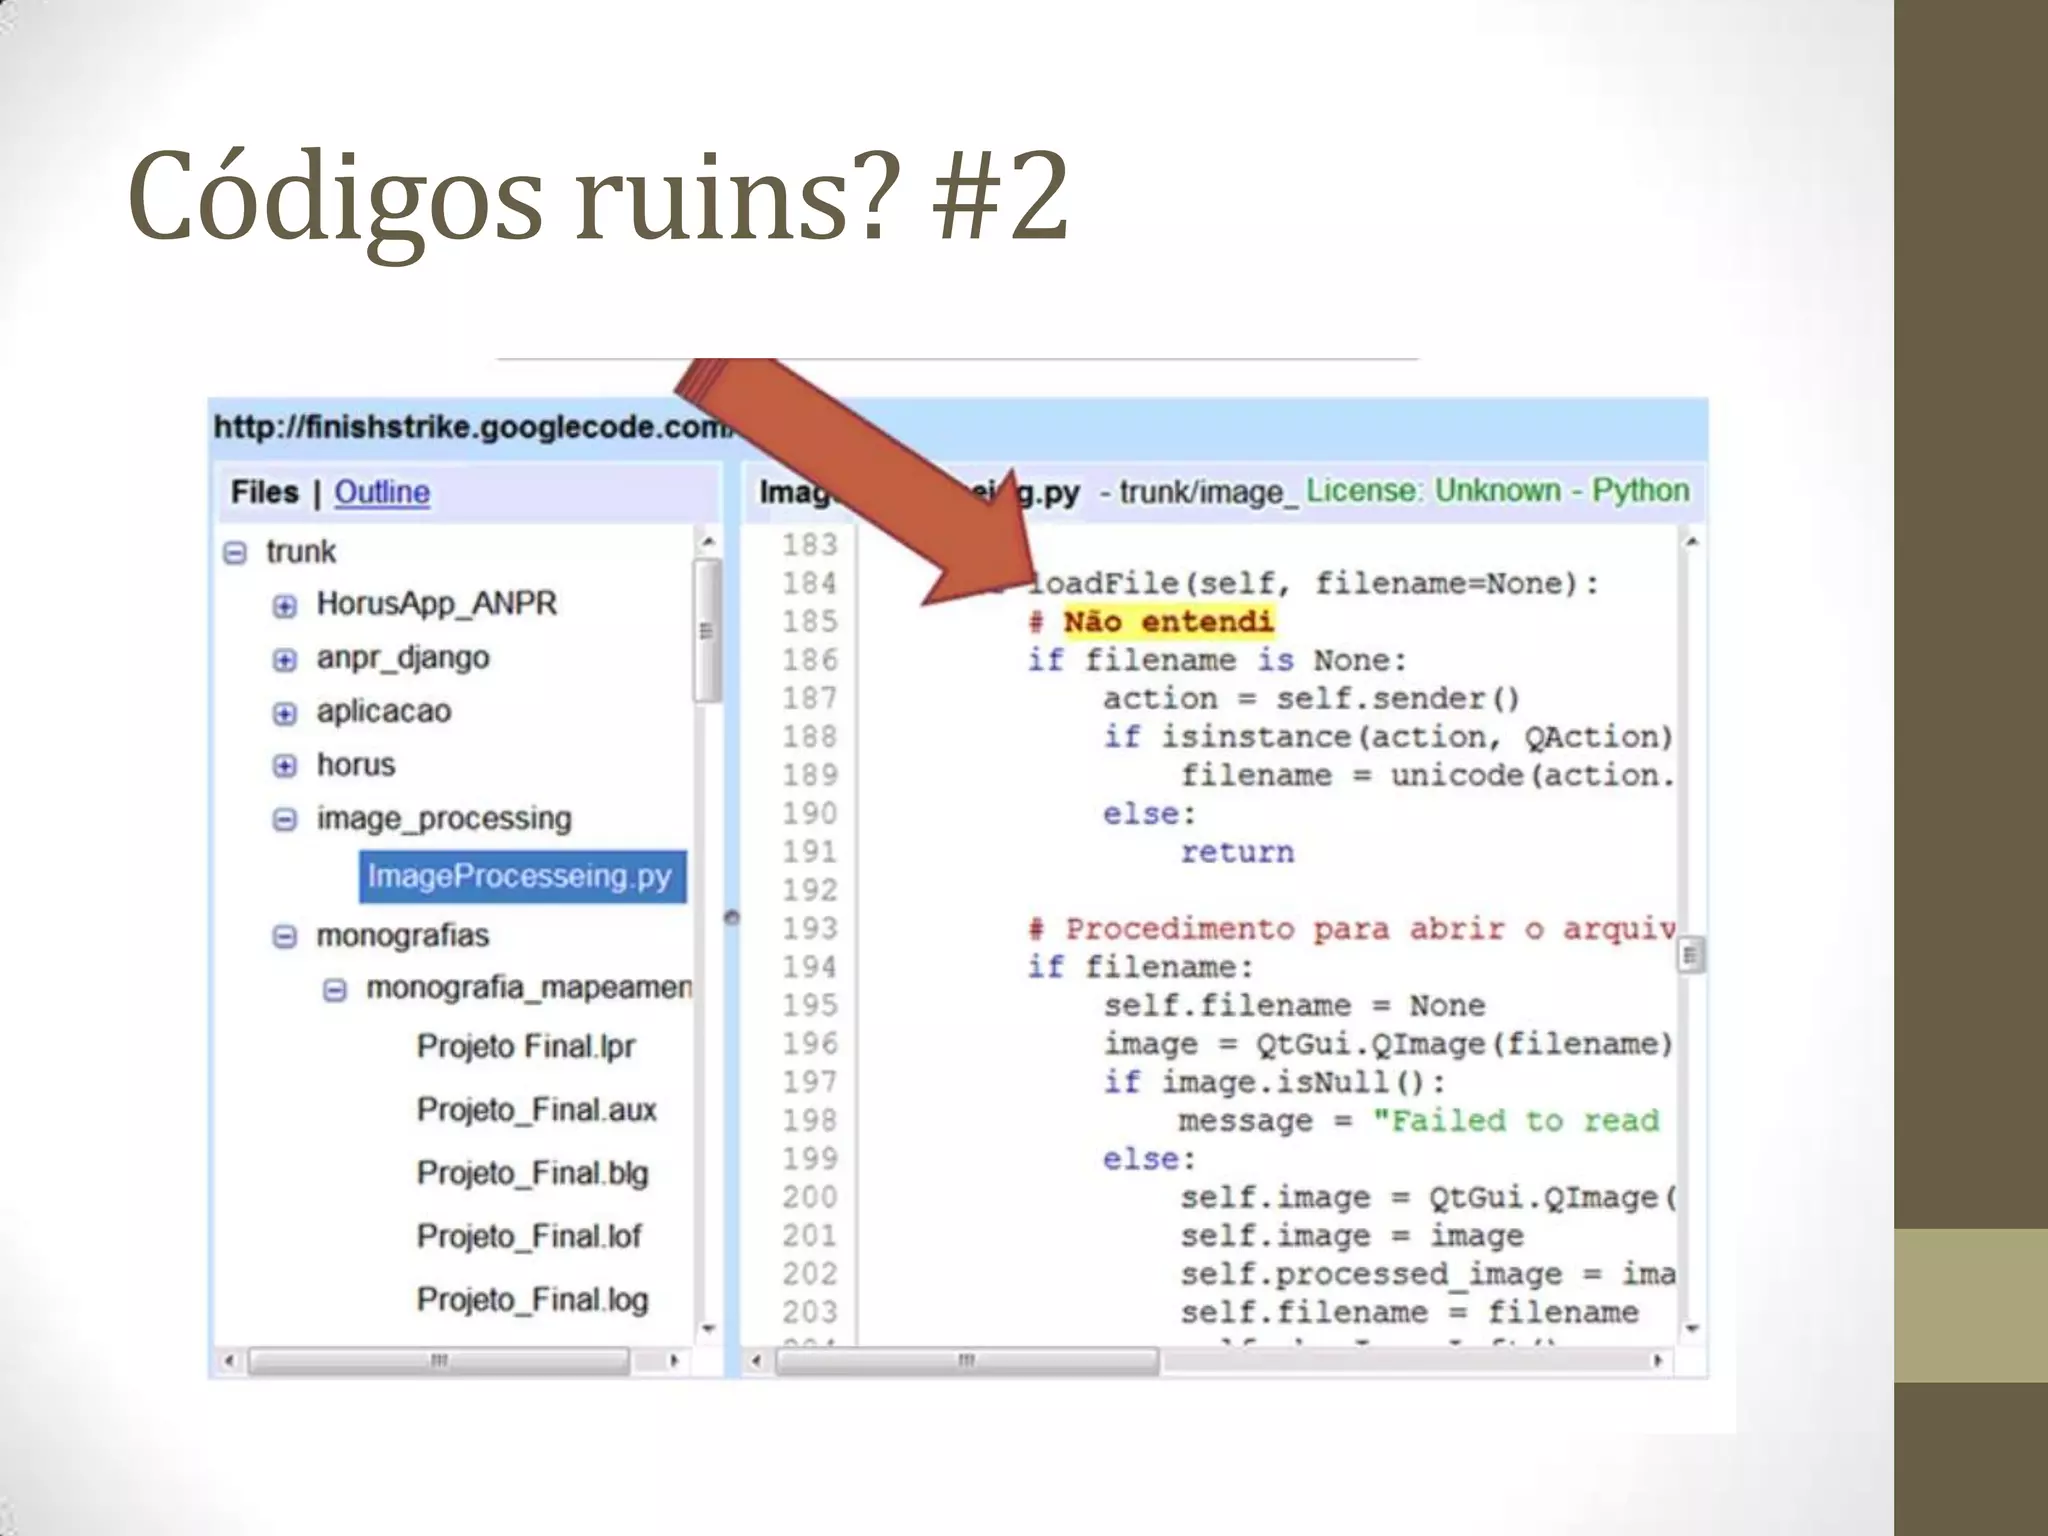The width and height of the screenshot is (2048, 1536).
Task: Click code pane scroll right arrow
Action: 1658,1361
